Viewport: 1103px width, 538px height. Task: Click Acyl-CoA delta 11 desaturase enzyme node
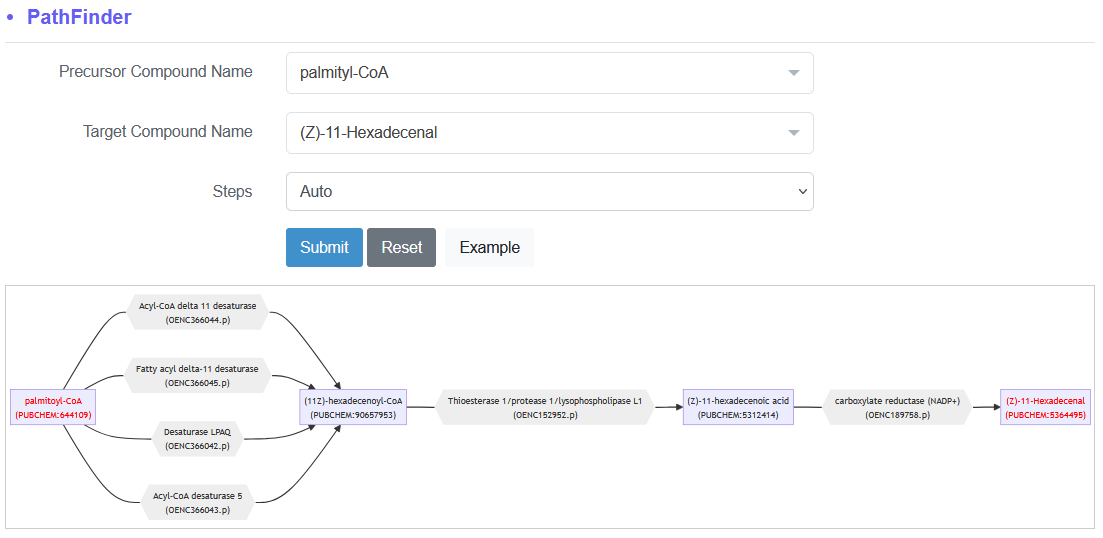tap(198, 313)
